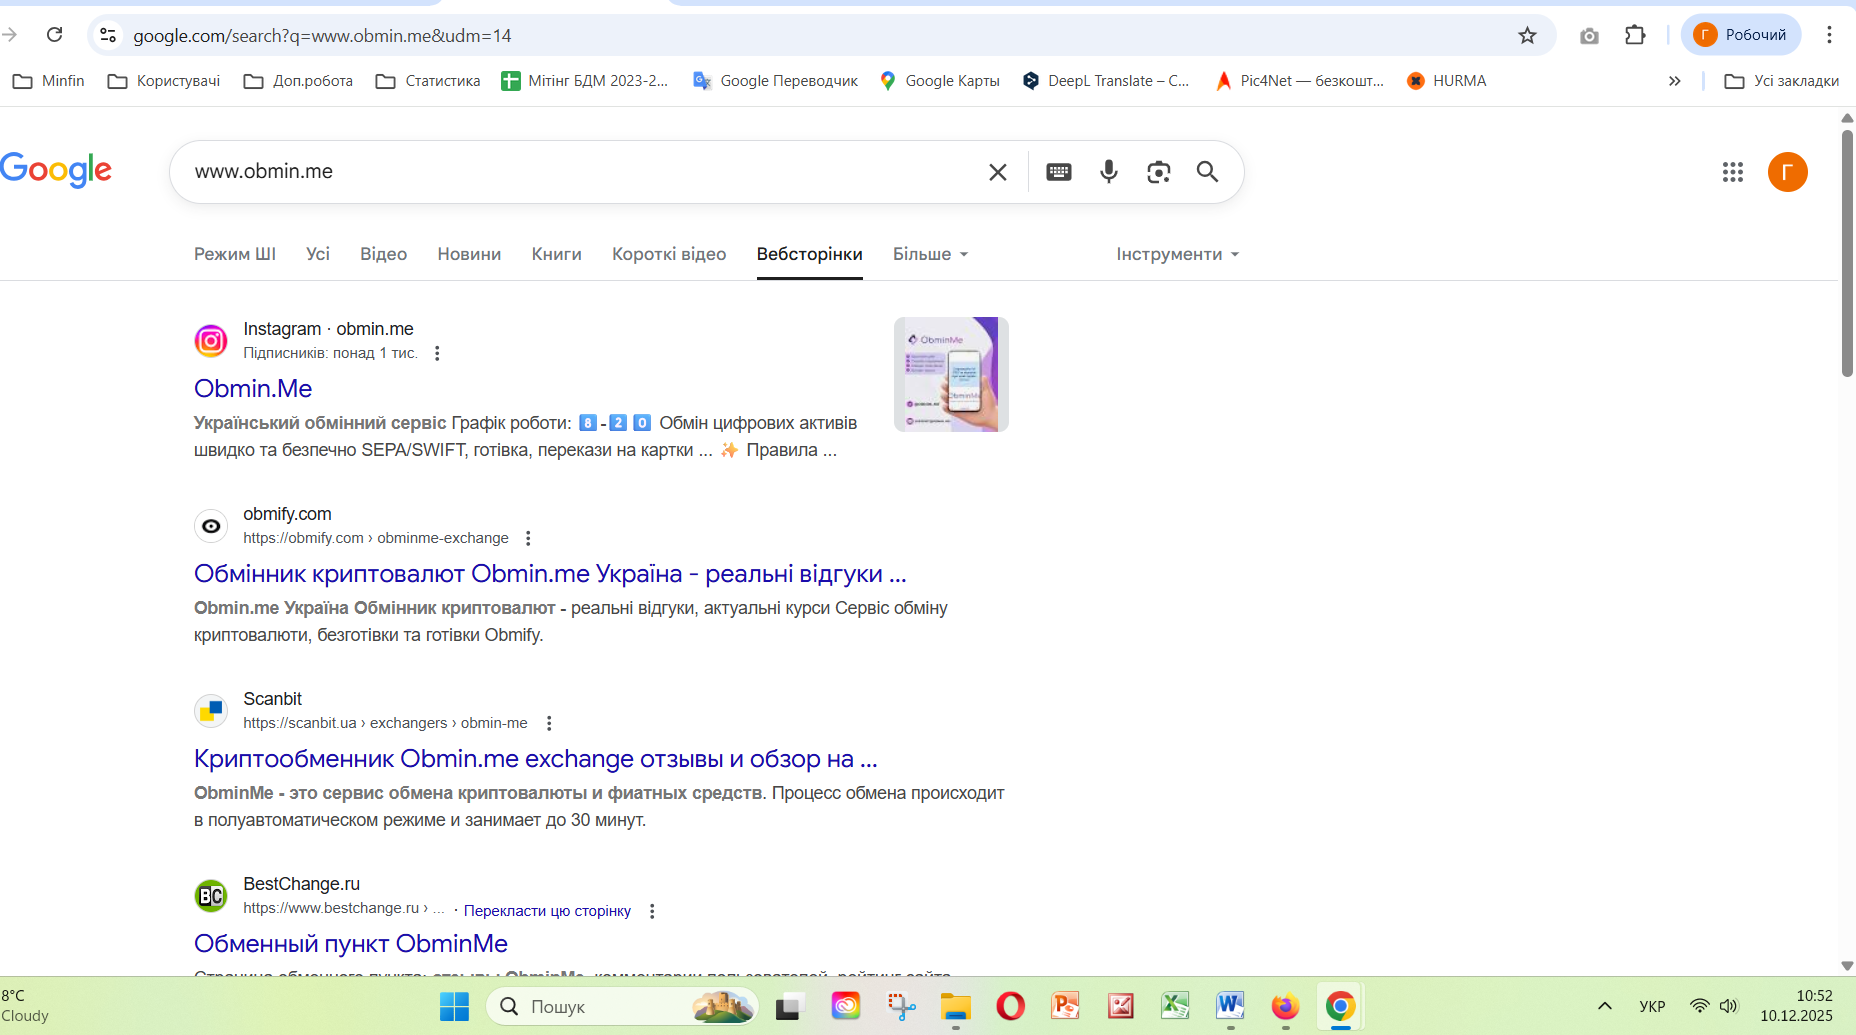Show hidden system tray icons
Screen dimensions: 1856x1035
click(1605, 1006)
